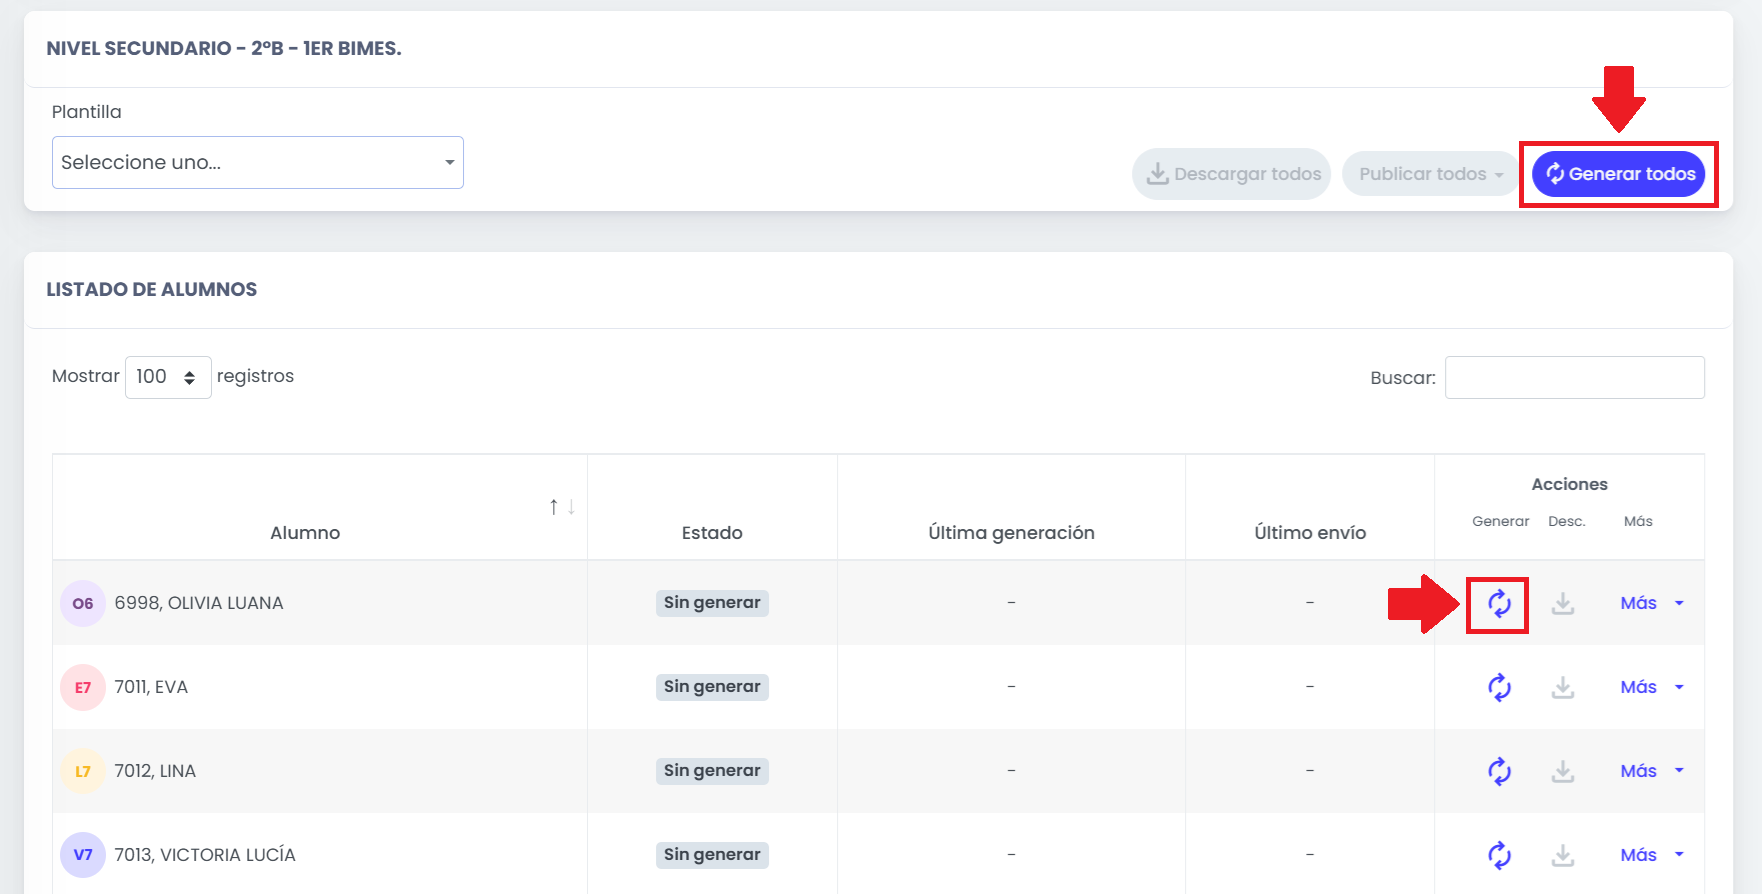Click generate icon for 7011, Eva
Viewport: 1762px width, 894px height.
pos(1499,687)
